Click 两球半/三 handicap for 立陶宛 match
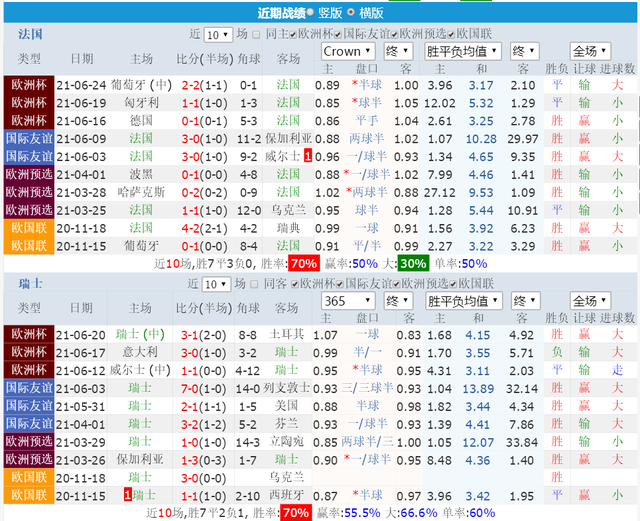Screen dimensions: 640x521 [x=367, y=442]
